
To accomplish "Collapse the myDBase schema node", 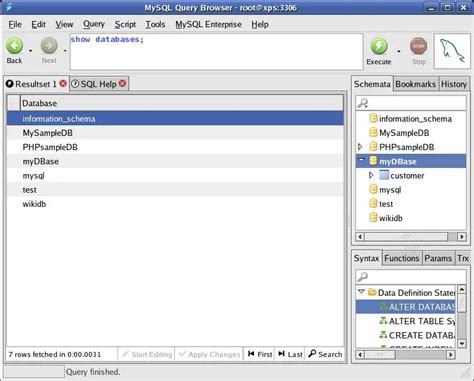I will click(361, 160).
